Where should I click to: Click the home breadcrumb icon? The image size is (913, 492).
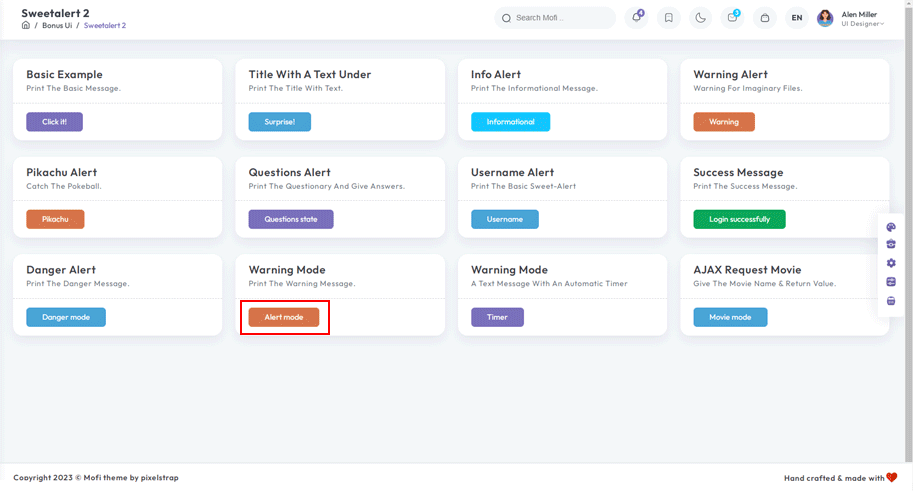[26, 25]
